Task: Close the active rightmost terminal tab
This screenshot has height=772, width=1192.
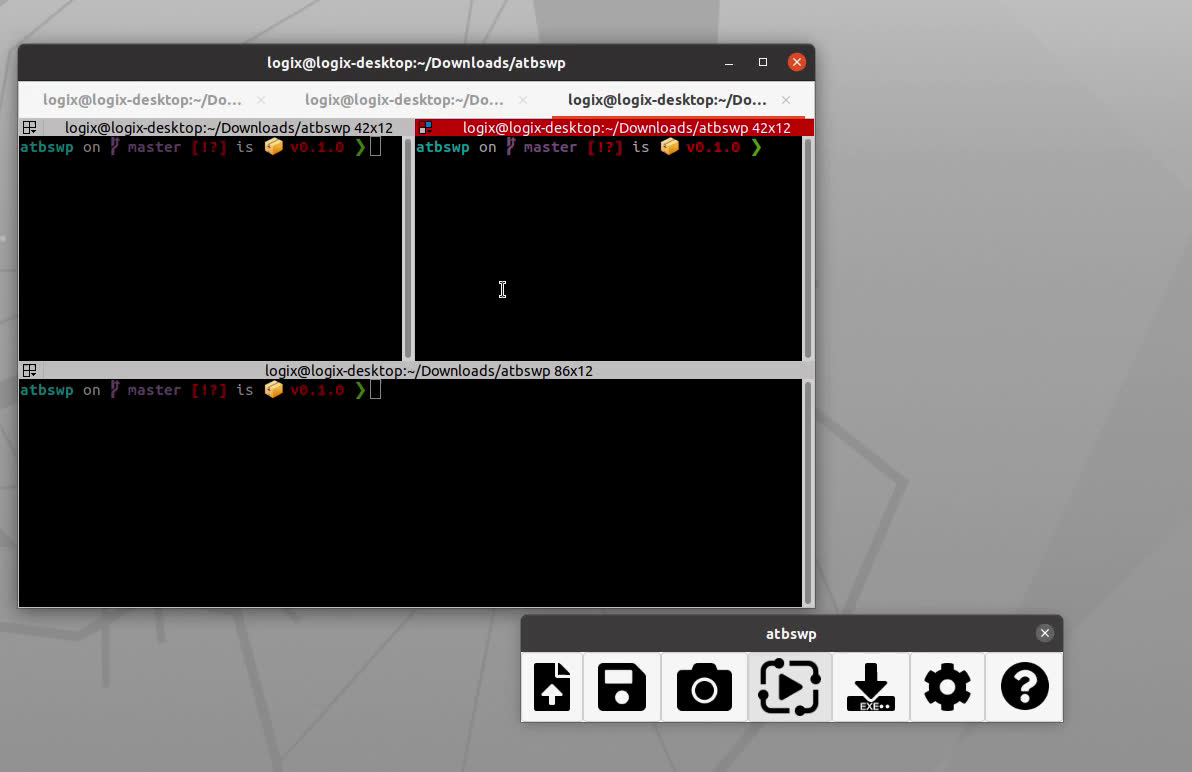Action: pos(786,100)
